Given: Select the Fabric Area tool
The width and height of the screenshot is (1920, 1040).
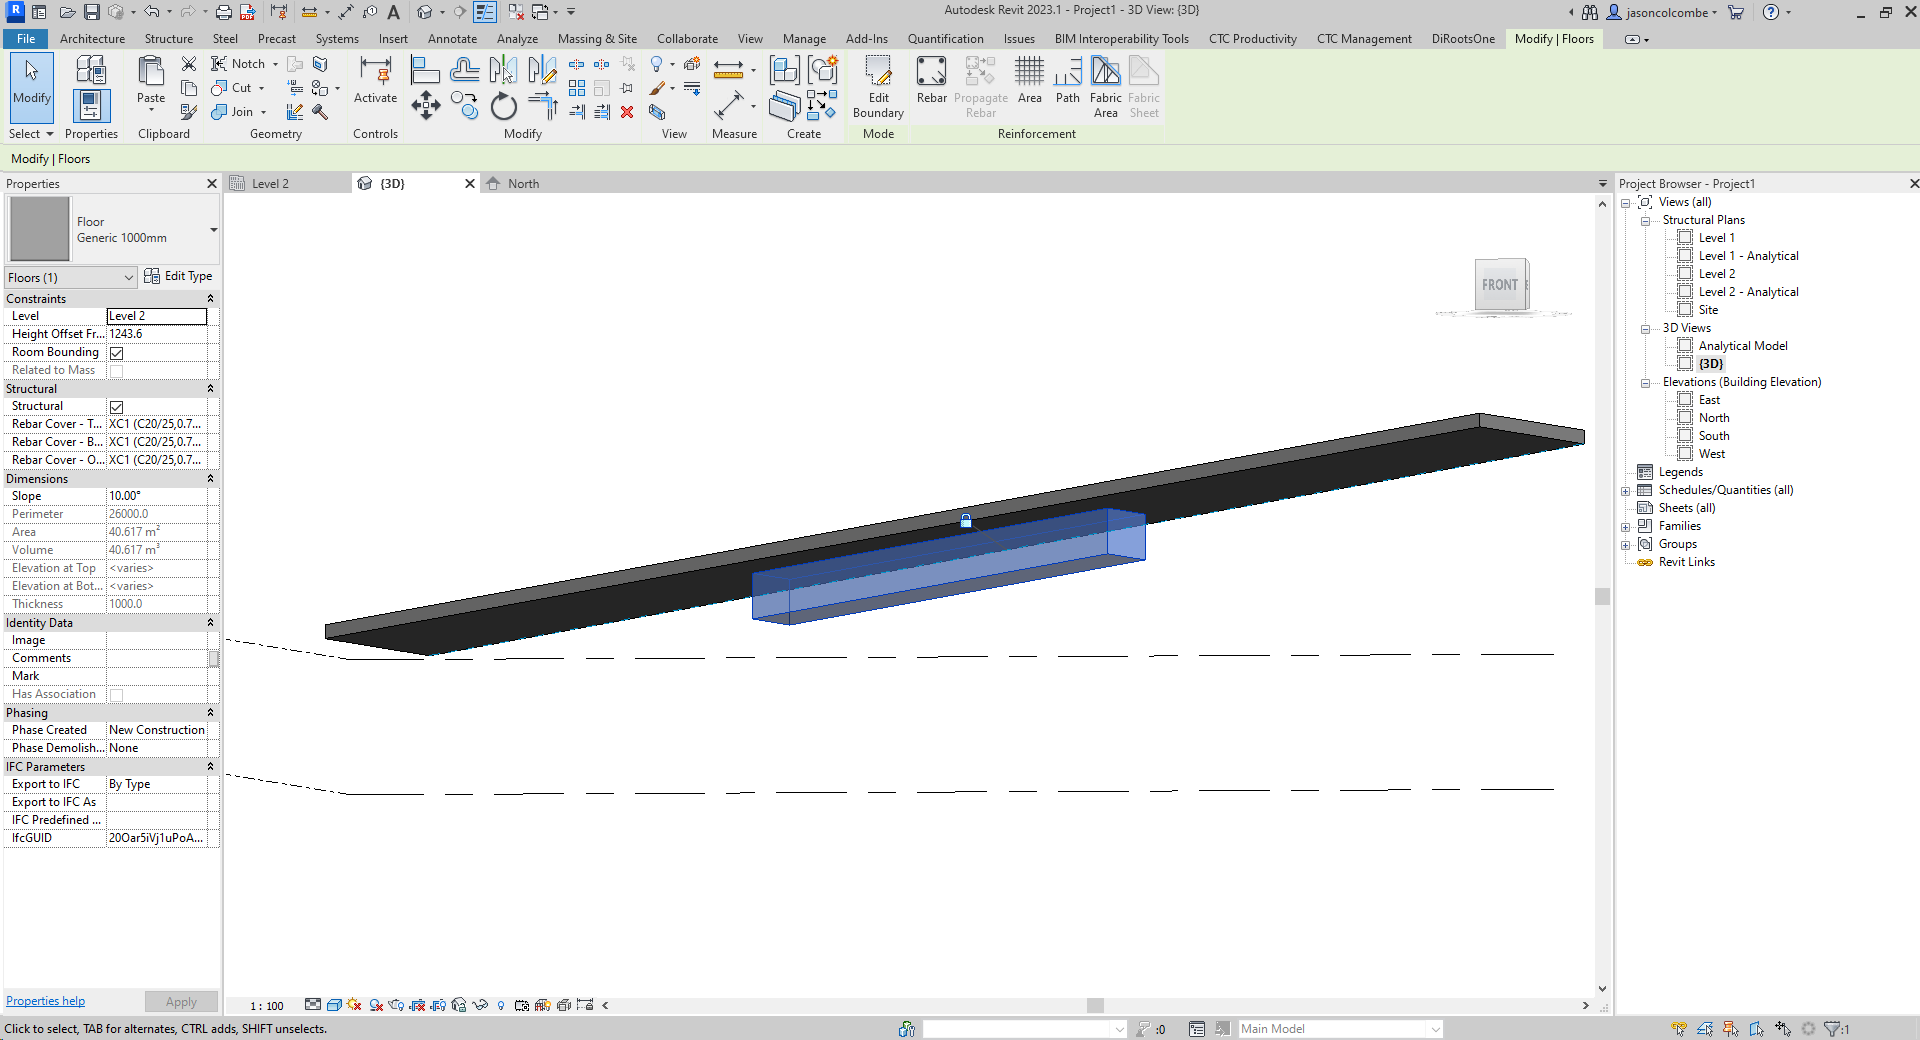Looking at the screenshot, I should point(1105,85).
